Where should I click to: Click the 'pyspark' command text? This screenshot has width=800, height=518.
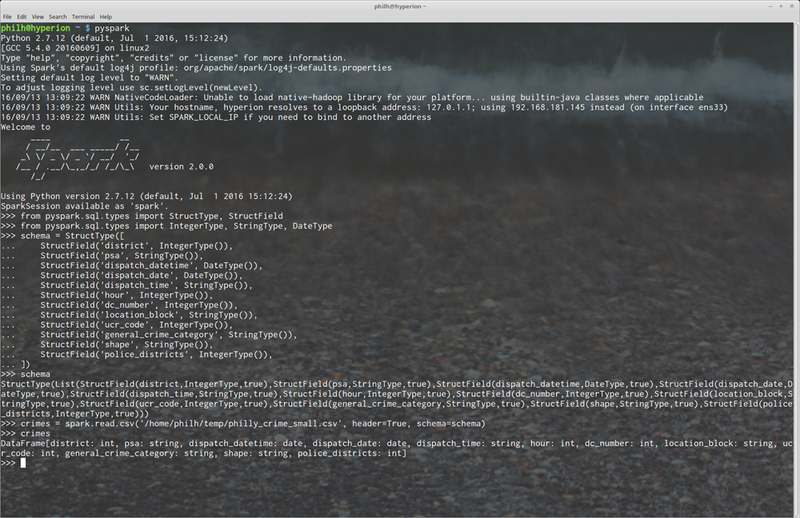pos(112,28)
